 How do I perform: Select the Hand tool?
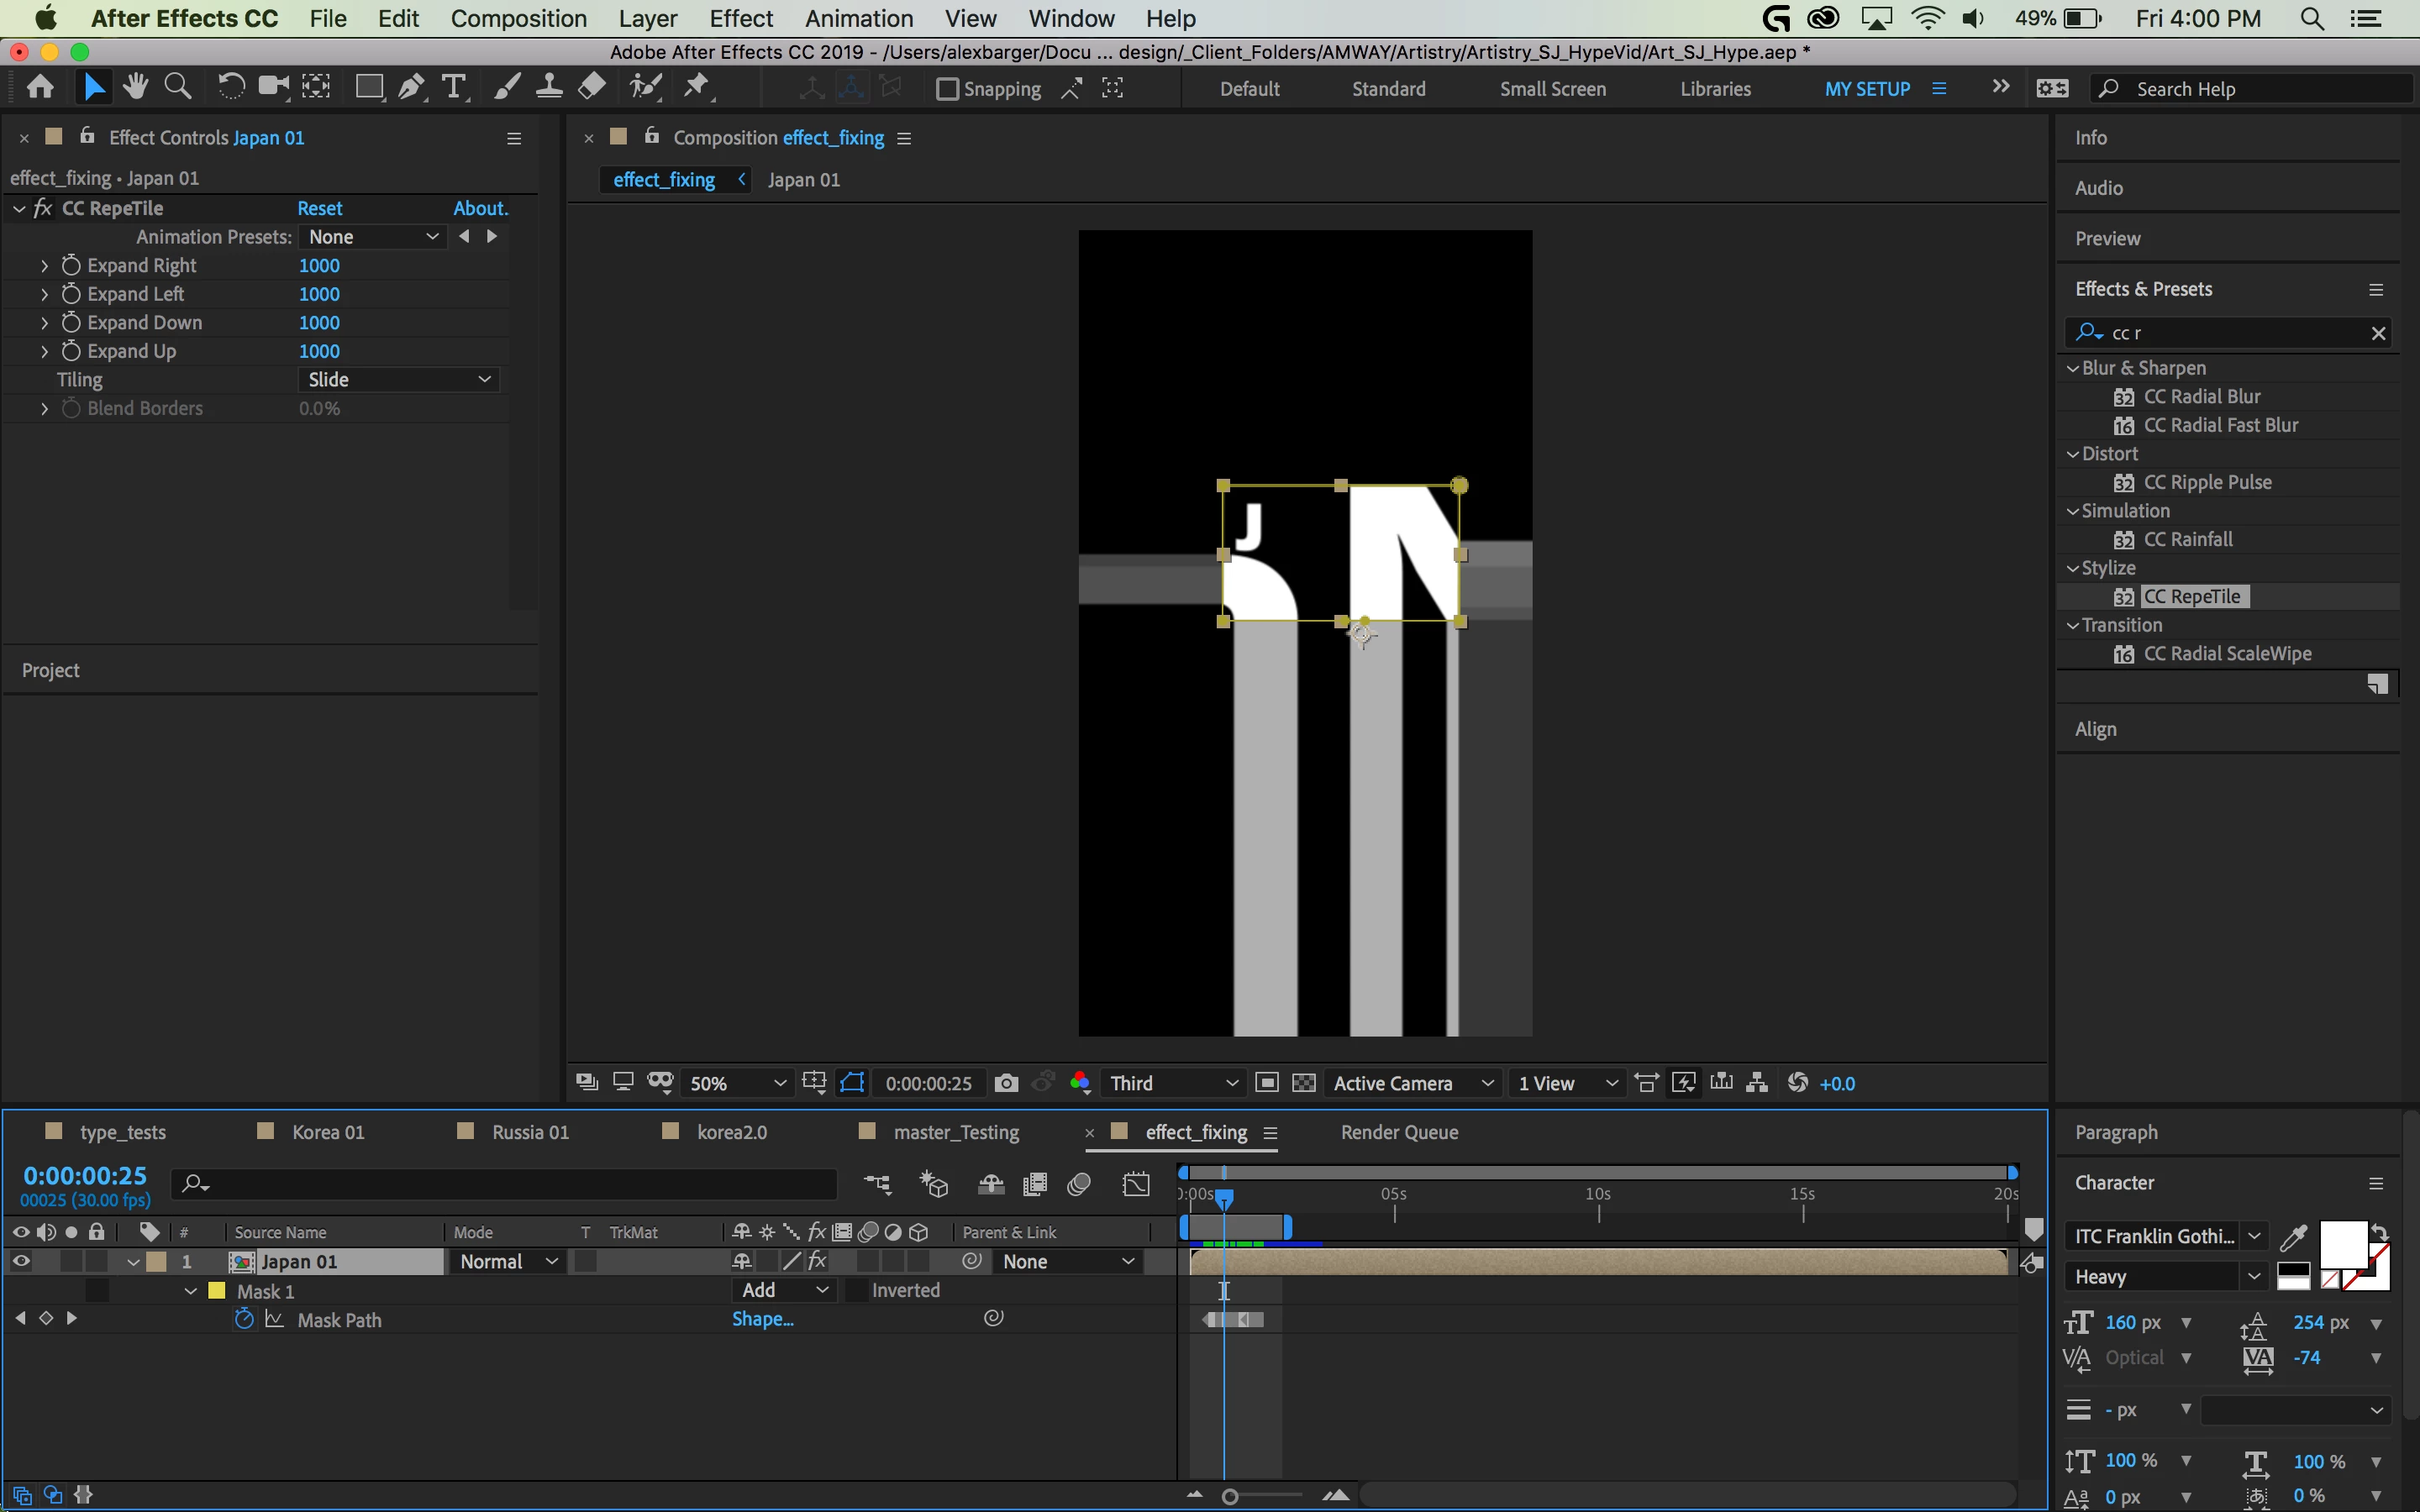coord(135,87)
